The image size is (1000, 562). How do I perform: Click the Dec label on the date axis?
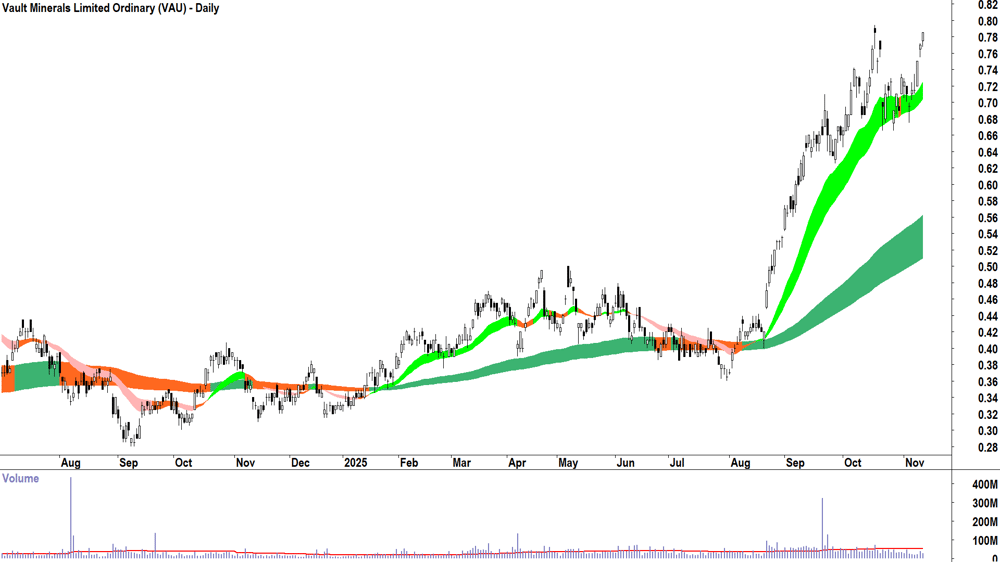click(x=300, y=462)
